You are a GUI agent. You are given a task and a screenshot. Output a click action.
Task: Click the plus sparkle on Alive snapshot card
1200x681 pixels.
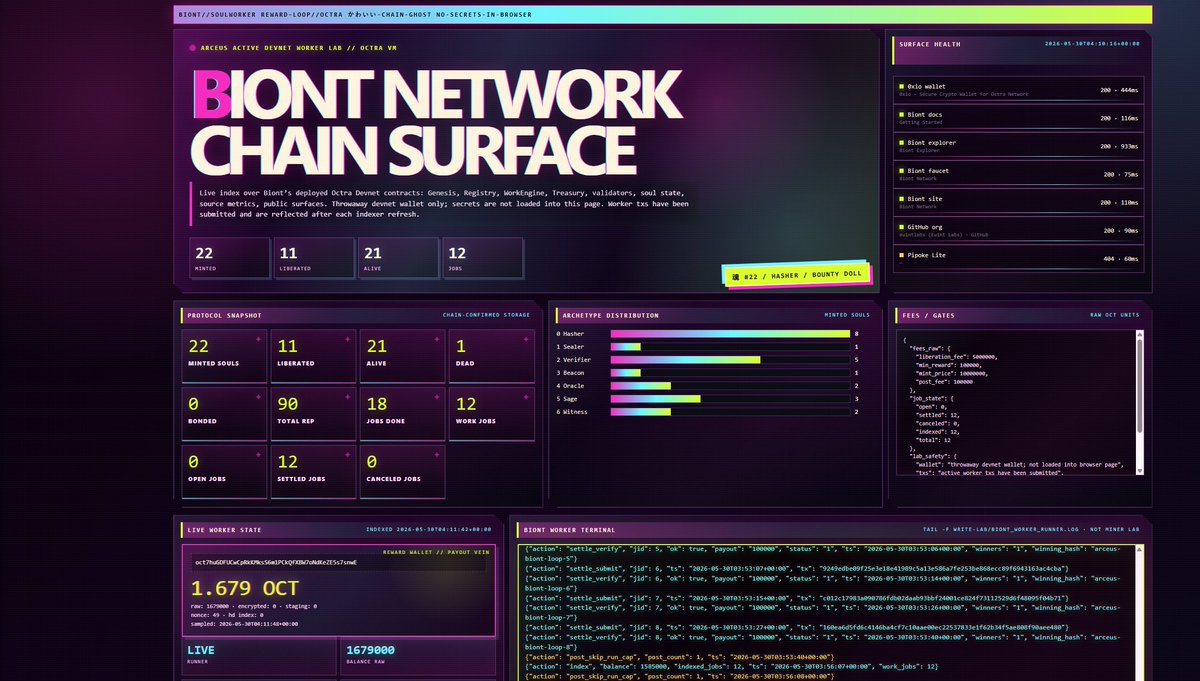click(435, 341)
